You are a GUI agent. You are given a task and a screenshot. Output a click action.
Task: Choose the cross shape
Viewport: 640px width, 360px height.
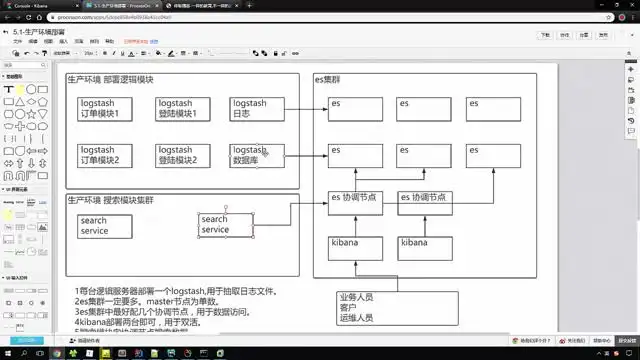tap(20, 126)
